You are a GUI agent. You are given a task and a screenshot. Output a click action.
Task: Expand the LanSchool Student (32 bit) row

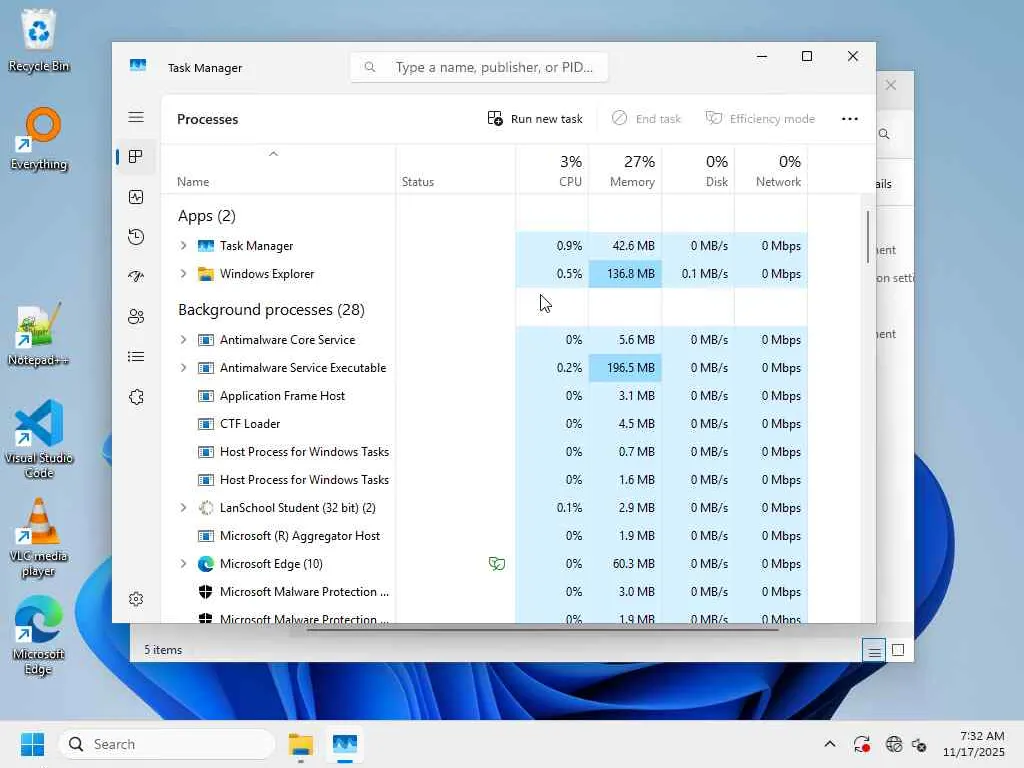tap(184, 507)
